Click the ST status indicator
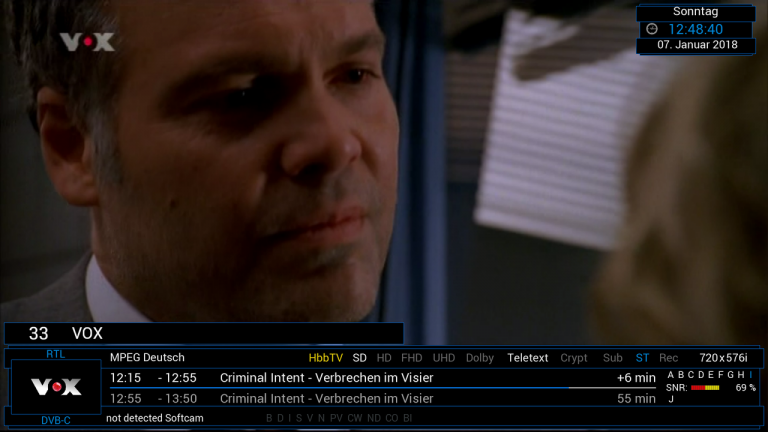 642,358
